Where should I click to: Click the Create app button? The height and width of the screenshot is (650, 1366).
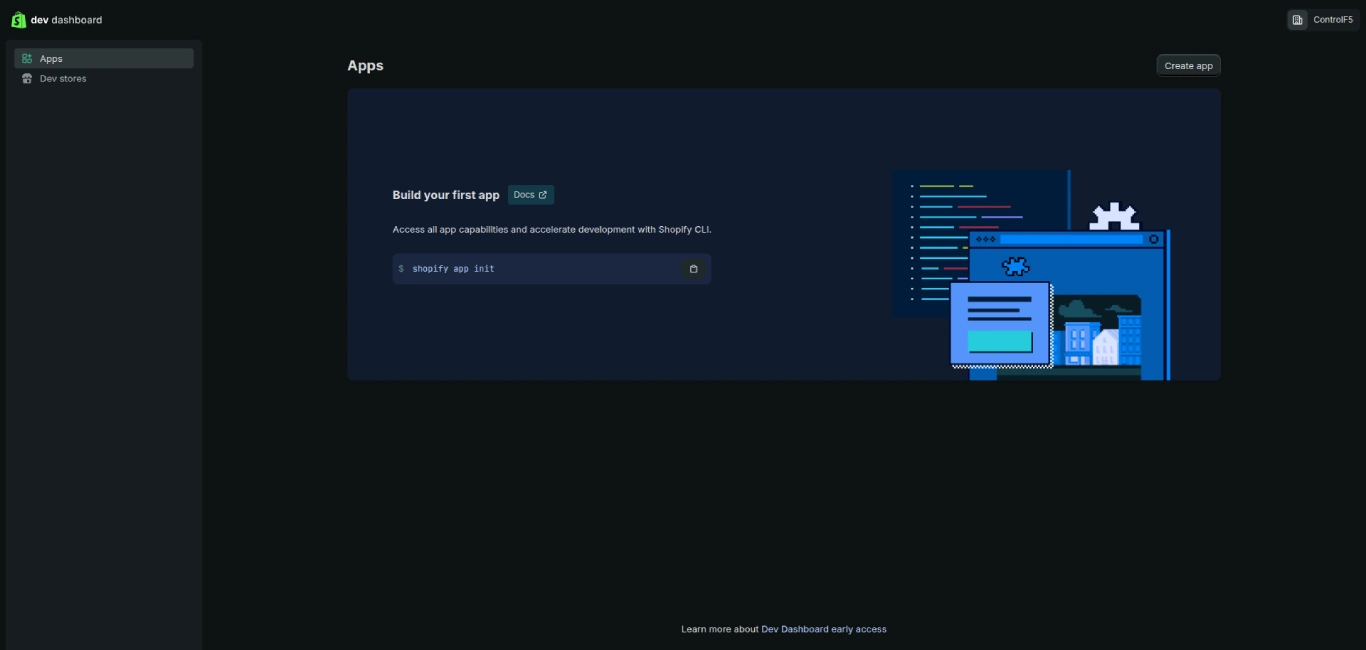(x=1188, y=65)
